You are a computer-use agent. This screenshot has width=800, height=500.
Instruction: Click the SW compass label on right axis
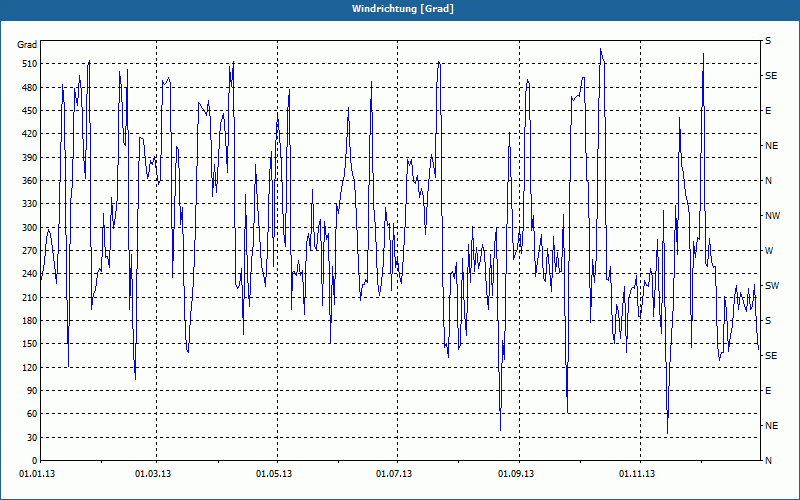(772, 286)
